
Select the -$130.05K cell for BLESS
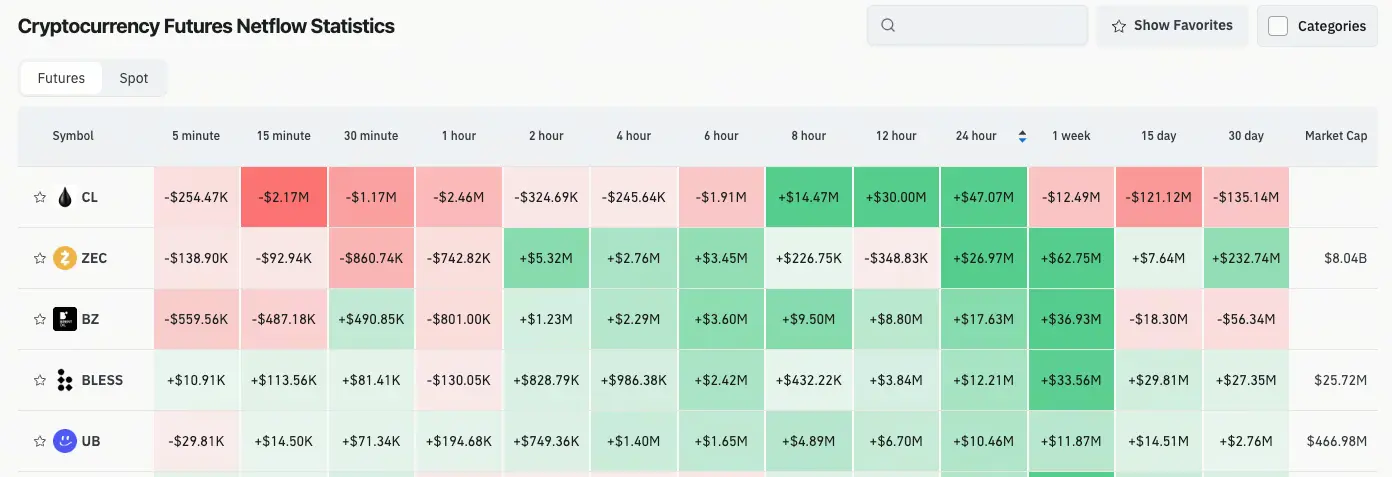point(459,380)
